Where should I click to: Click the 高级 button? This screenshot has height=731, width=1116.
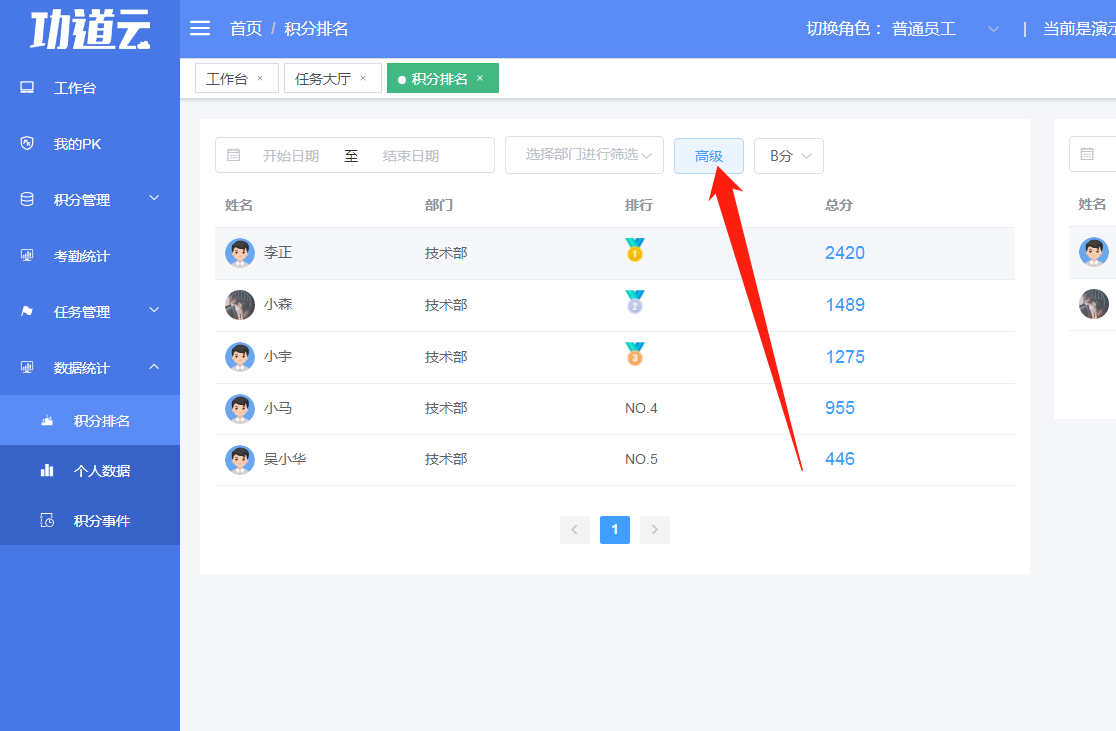[709, 156]
